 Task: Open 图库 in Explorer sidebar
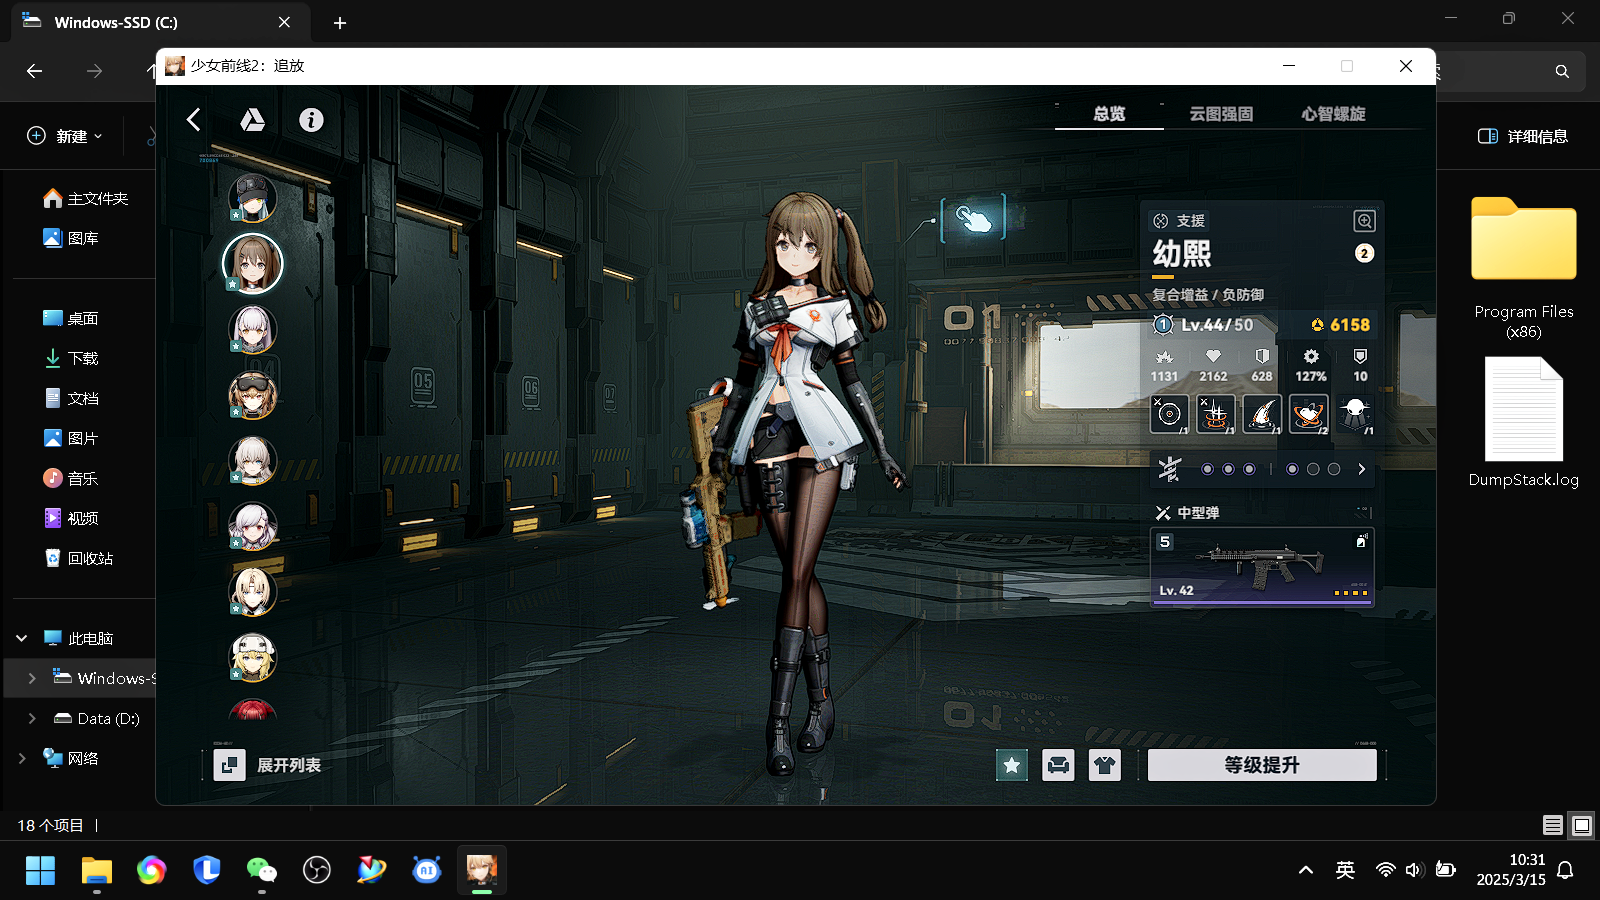click(x=71, y=238)
